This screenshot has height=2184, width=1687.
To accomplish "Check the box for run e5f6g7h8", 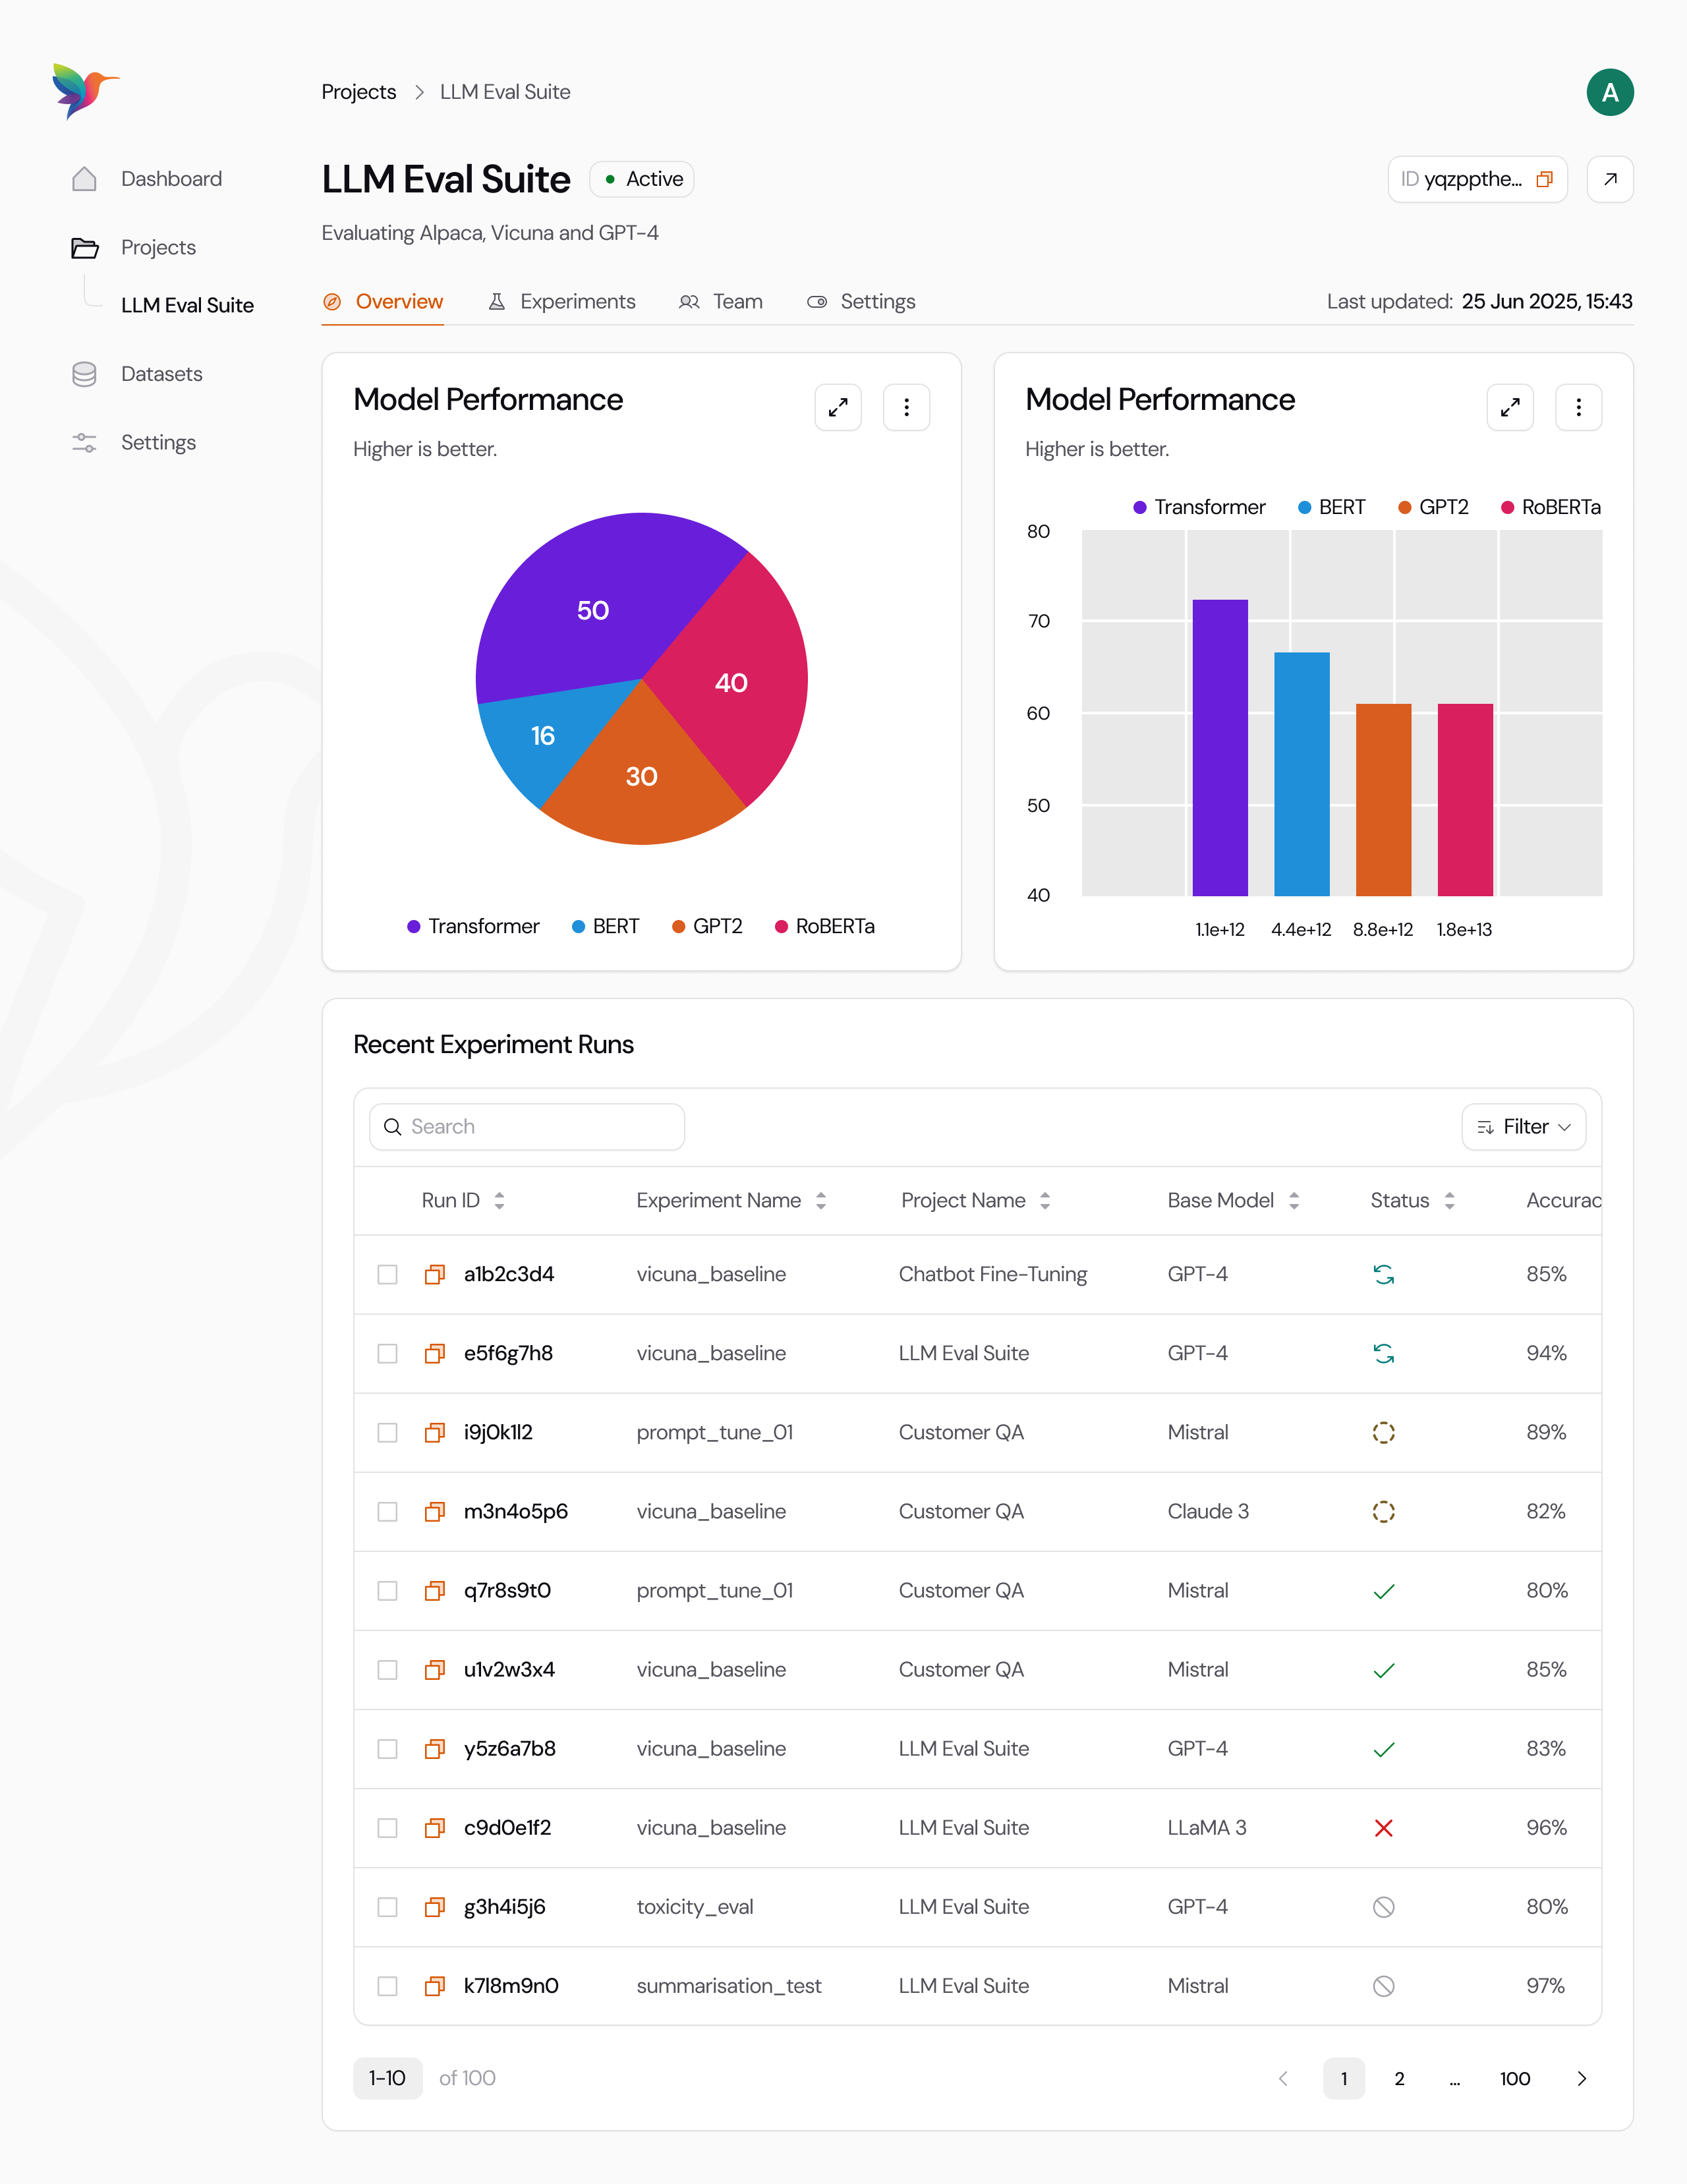I will tap(387, 1353).
